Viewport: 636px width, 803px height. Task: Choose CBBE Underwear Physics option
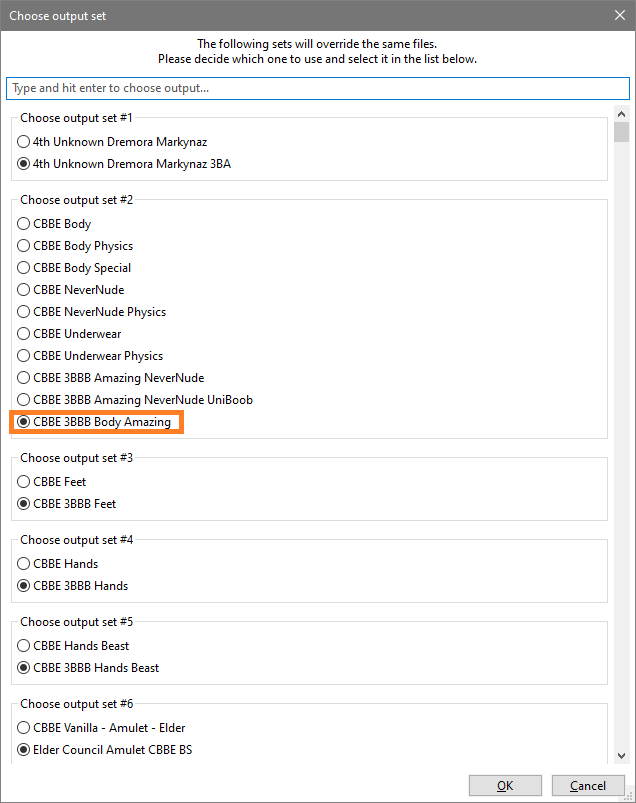tap(90, 356)
